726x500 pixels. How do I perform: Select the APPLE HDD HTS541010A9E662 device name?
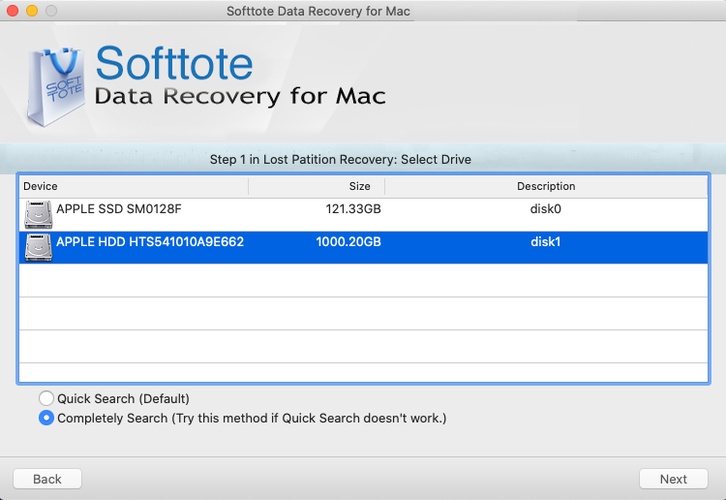click(x=150, y=242)
